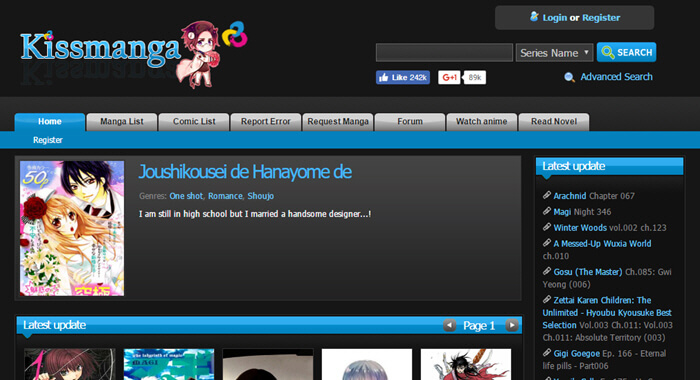Open the Manga List tab

[x=122, y=121]
